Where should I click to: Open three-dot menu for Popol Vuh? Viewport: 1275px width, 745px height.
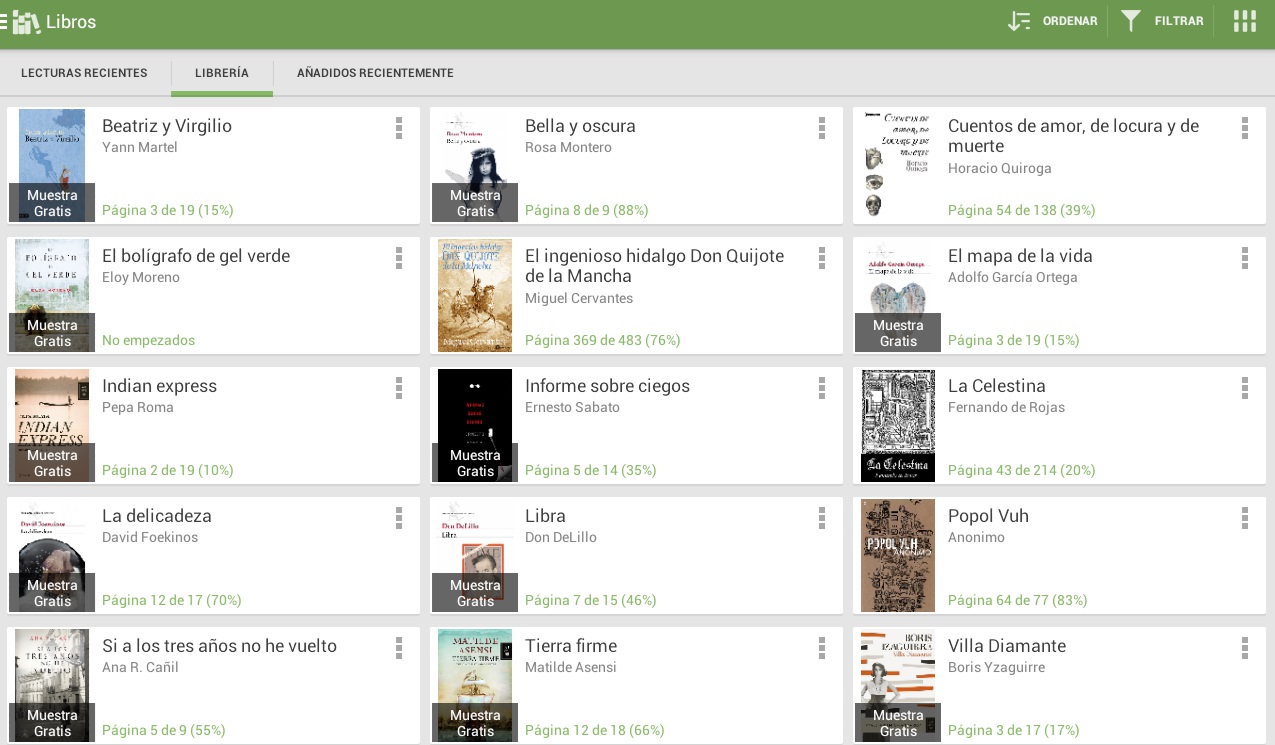coord(1244,518)
